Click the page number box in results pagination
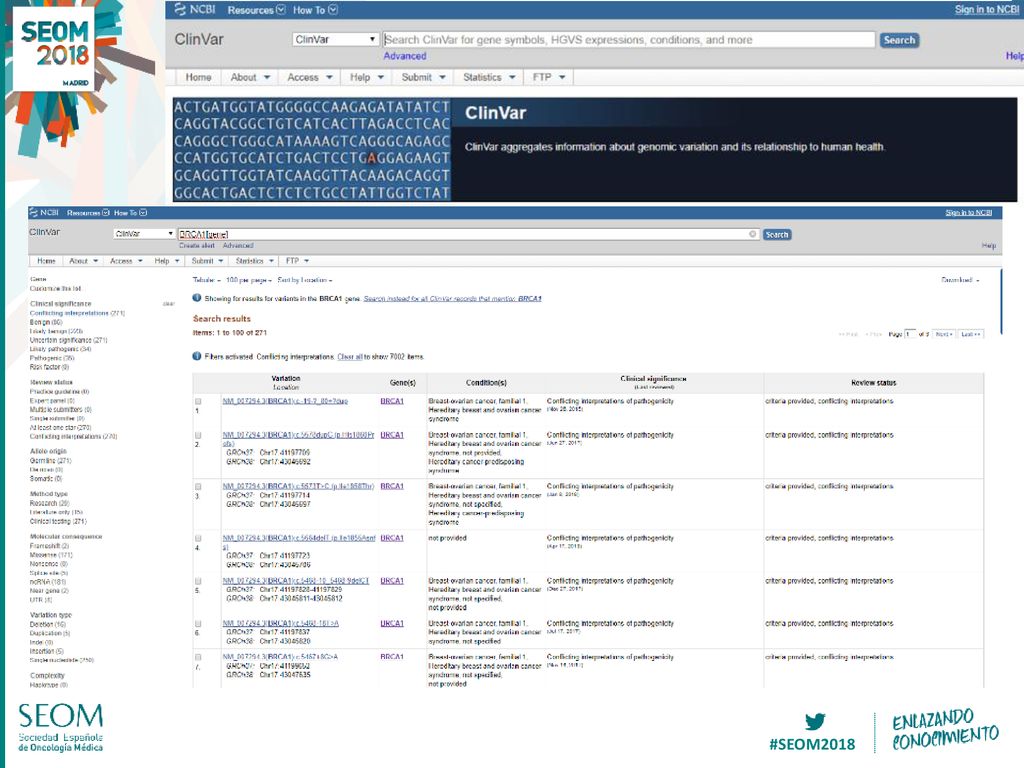1024x768 pixels. tap(910, 334)
